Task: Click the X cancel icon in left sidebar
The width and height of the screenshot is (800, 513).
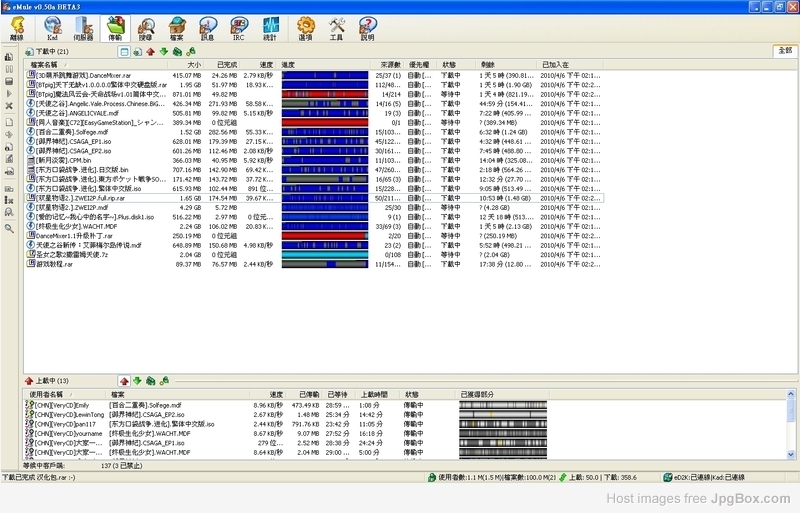Action: pos(9,106)
